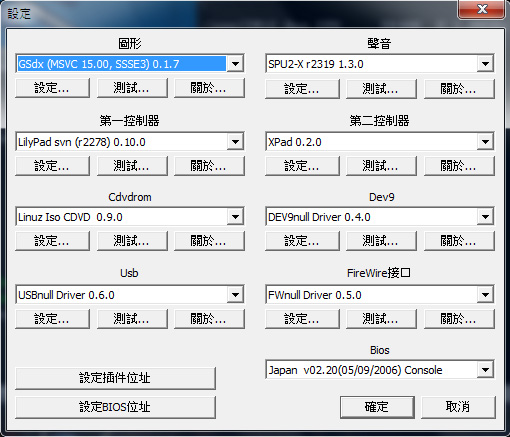Click 關於... under the 圖形 plugin
510x437 pixels.
click(209, 88)
